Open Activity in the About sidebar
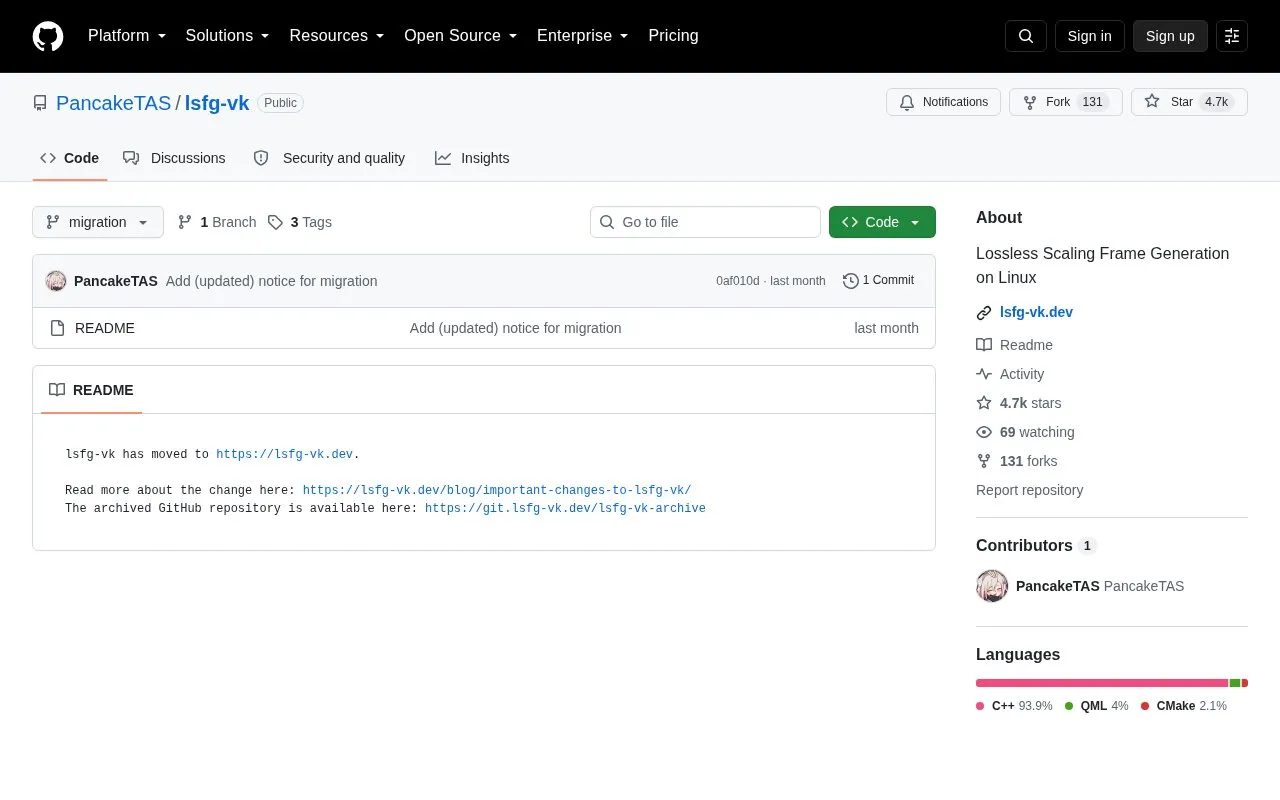This screenshot has height=800, width=1280. (1010, 374)
